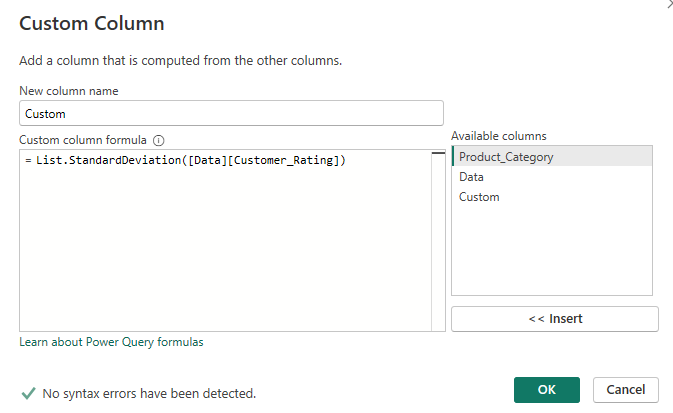Click the 'Available columns' heading label
The width and height of the screenshot is (673, 413).
point(499,136)
